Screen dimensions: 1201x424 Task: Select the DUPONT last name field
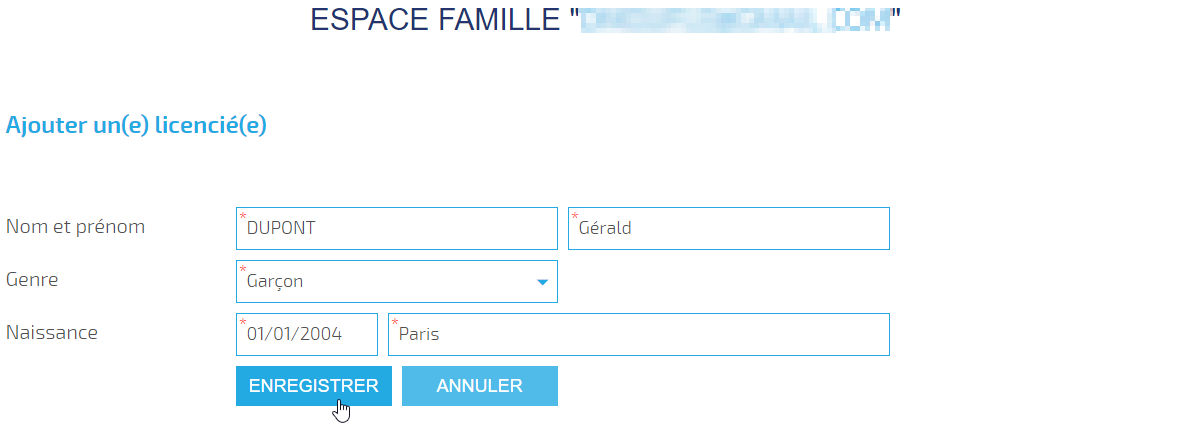[x=397, y=228]
